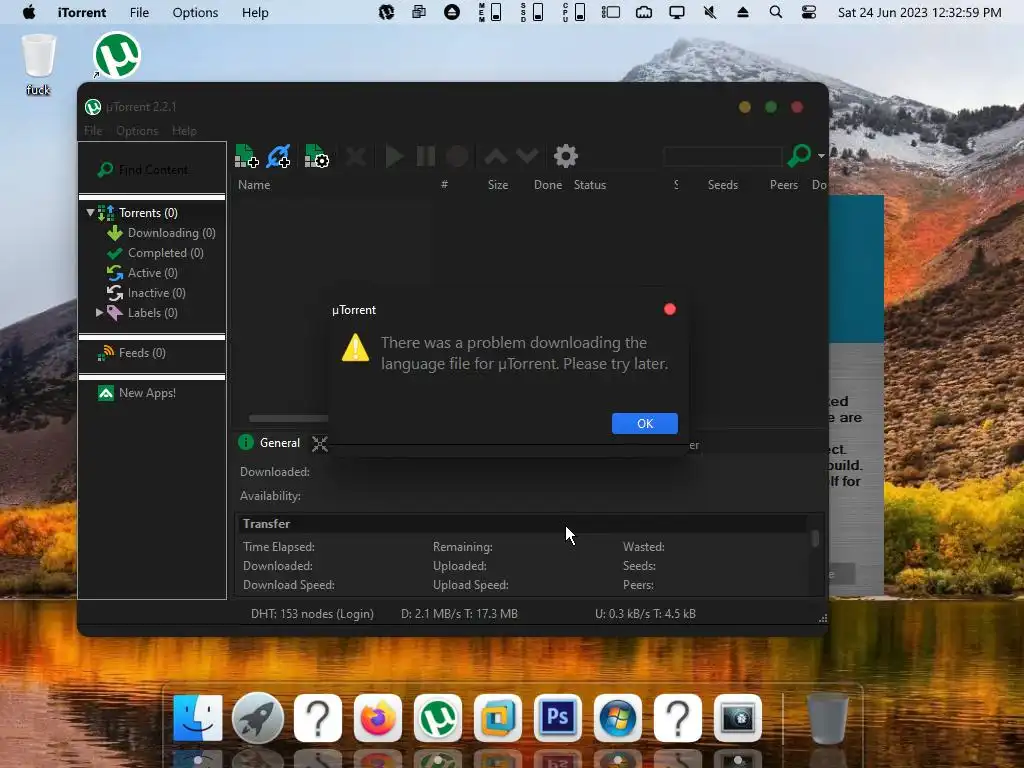Sort by the Size column header

pyautogui.click(x=498, y=185)
